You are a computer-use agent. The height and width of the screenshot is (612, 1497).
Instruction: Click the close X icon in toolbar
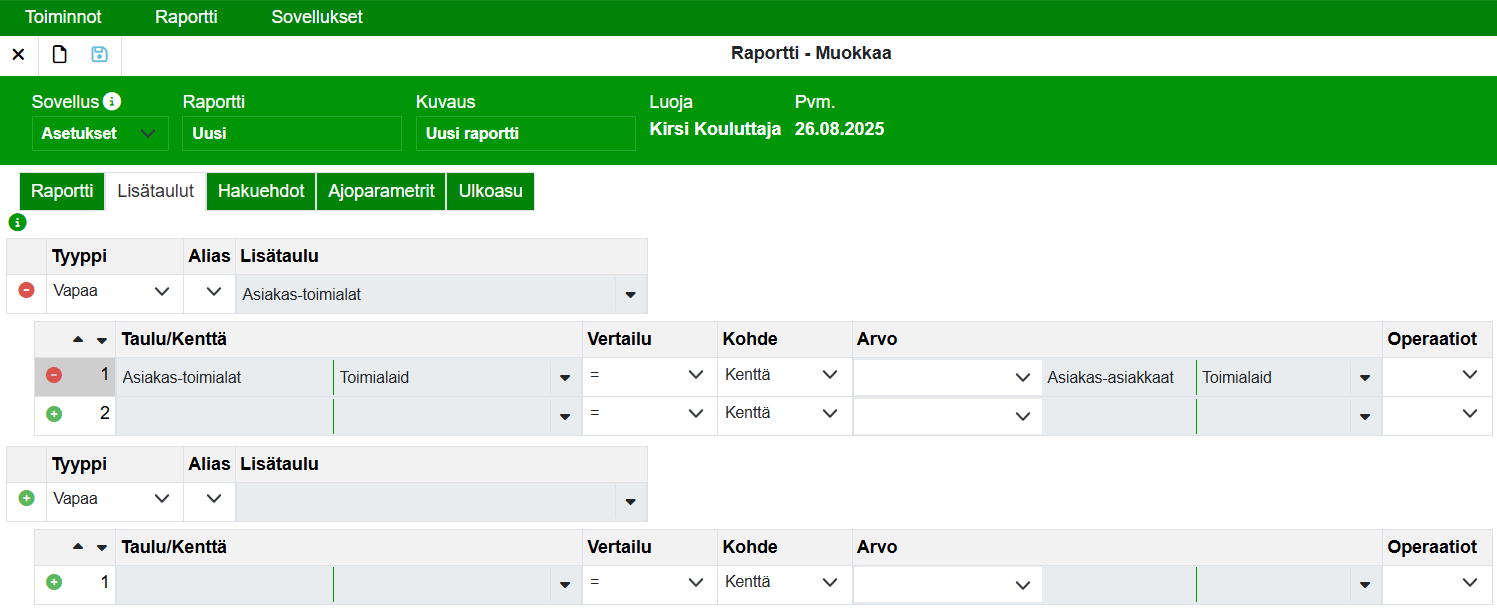point(18,55)
